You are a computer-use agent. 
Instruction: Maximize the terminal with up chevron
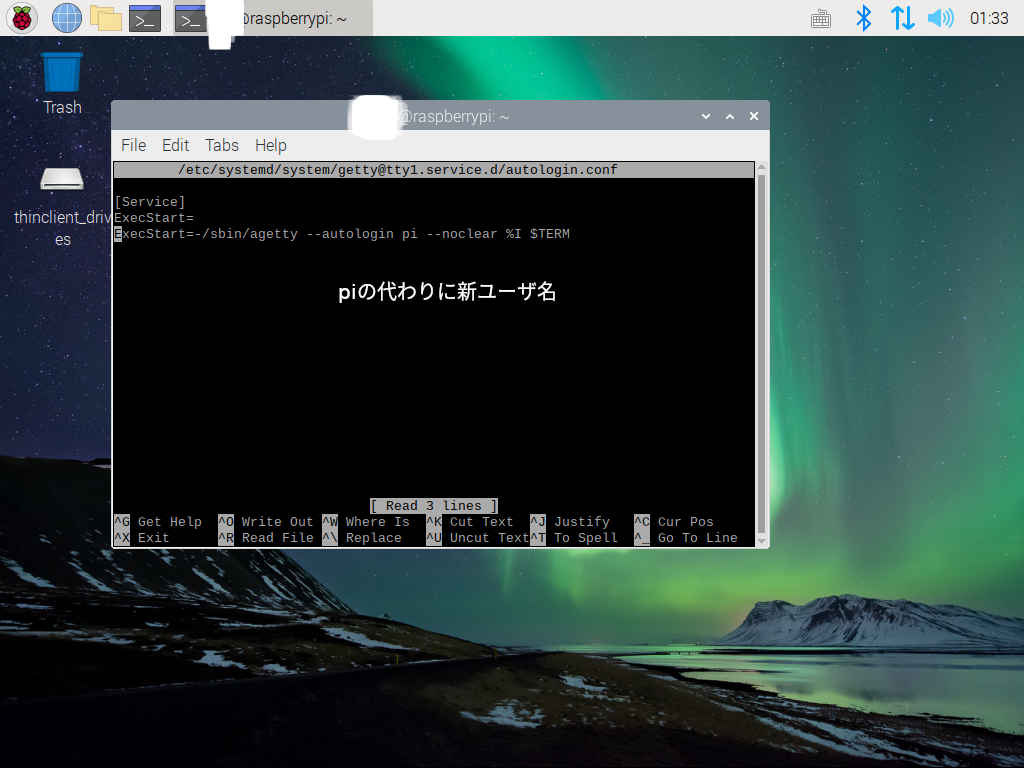(729, 116)
